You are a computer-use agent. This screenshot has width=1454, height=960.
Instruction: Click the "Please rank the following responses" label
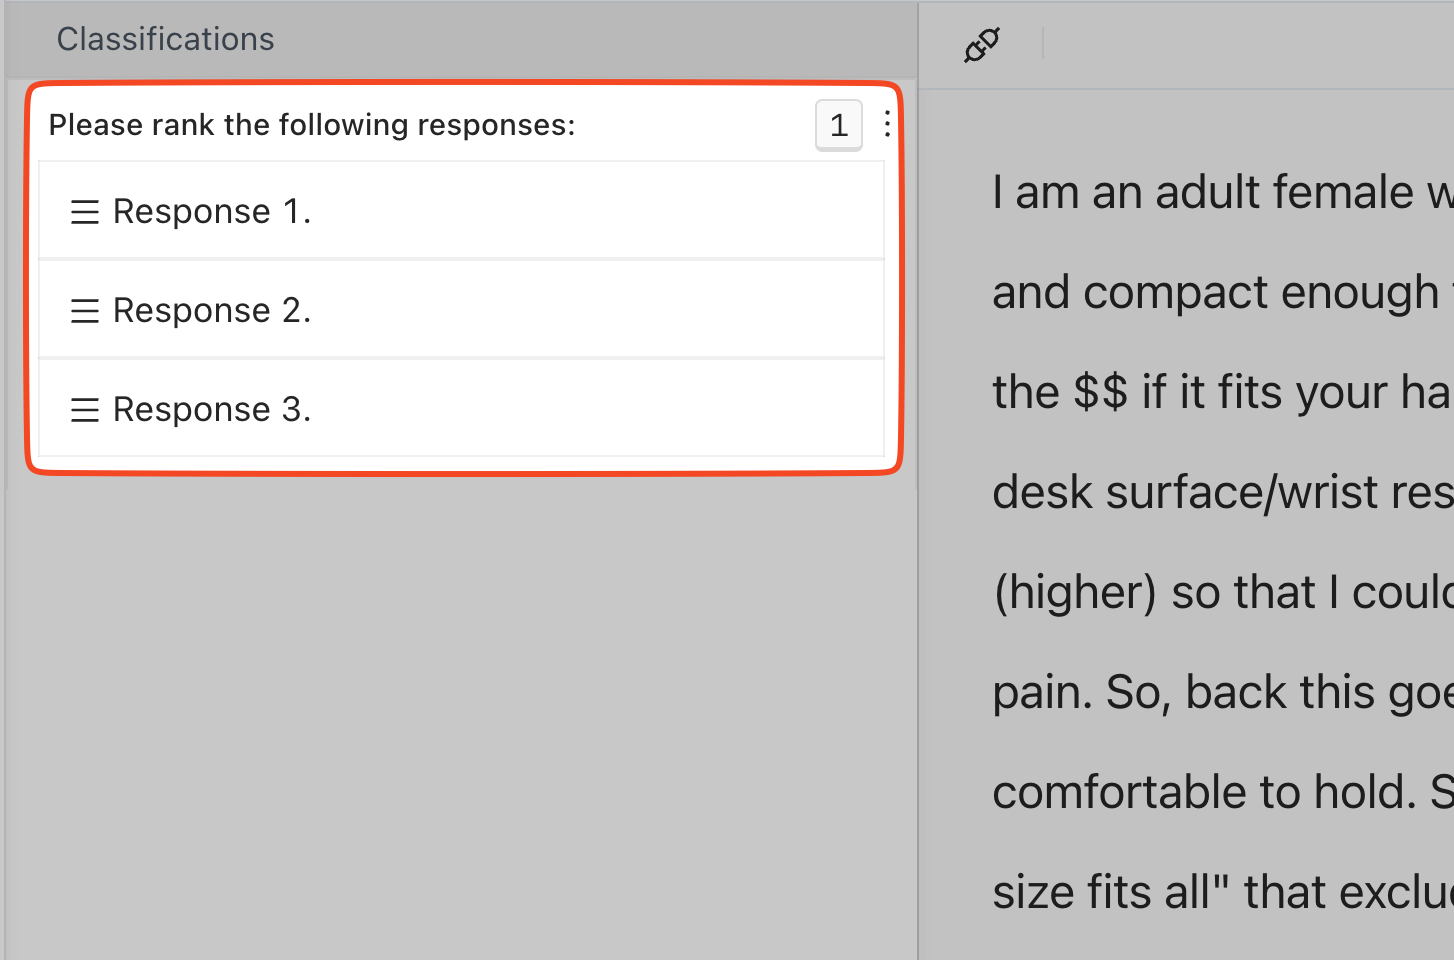pyautogui.click(x=312, y=125)
